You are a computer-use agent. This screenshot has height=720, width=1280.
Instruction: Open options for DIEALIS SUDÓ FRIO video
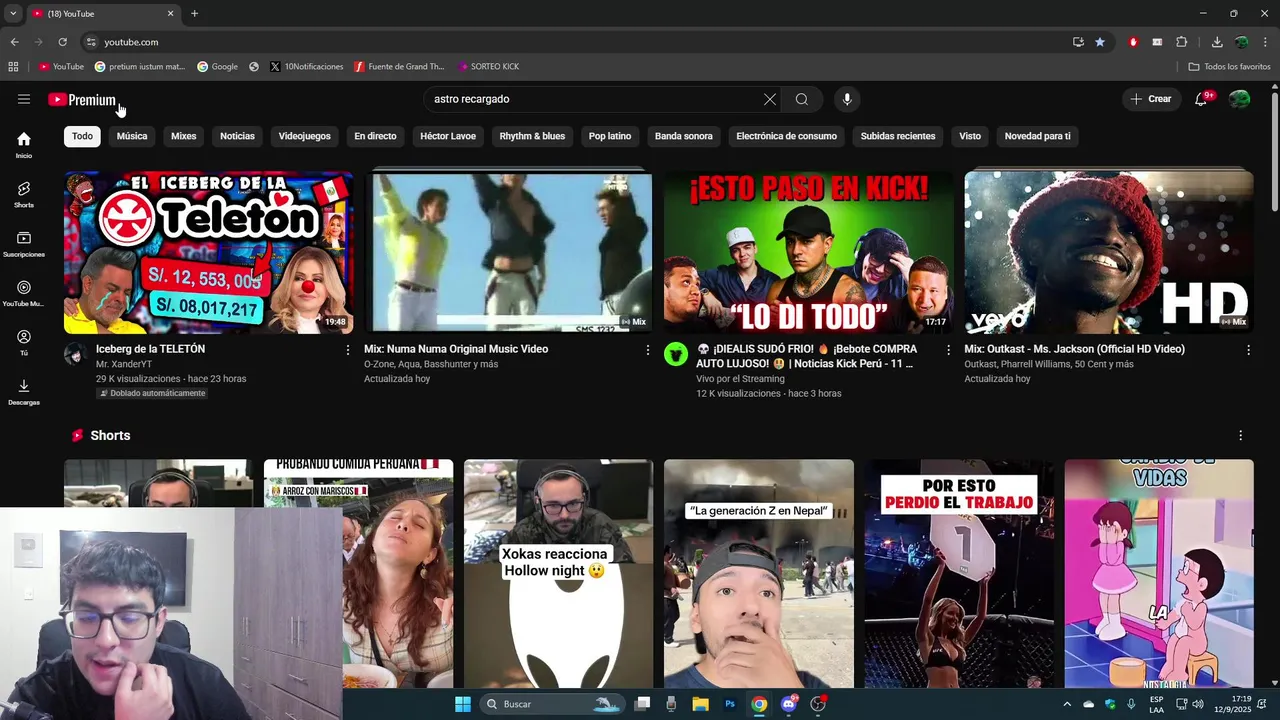pos(948,350)
